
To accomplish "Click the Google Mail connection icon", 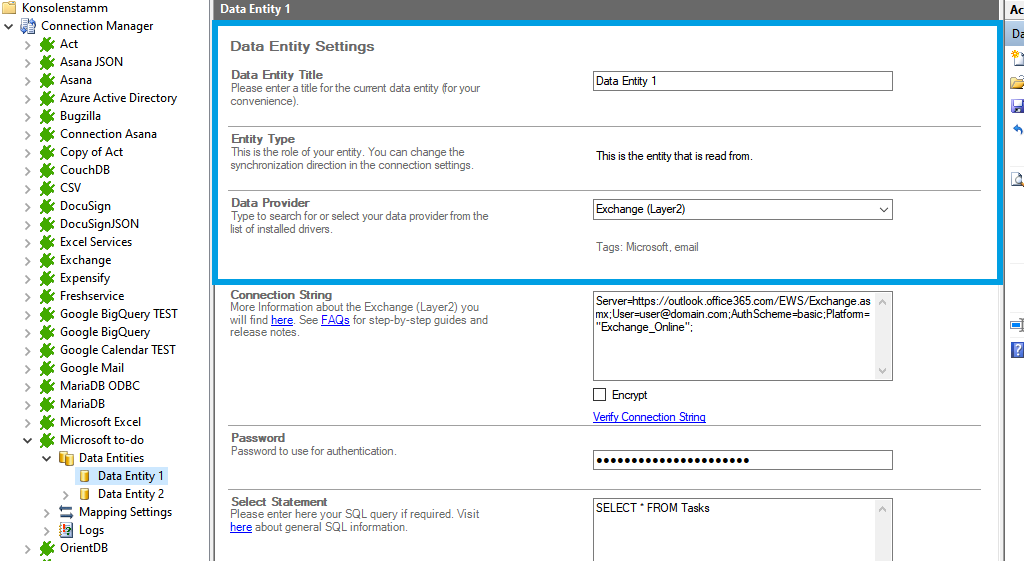I will [47, 368].
